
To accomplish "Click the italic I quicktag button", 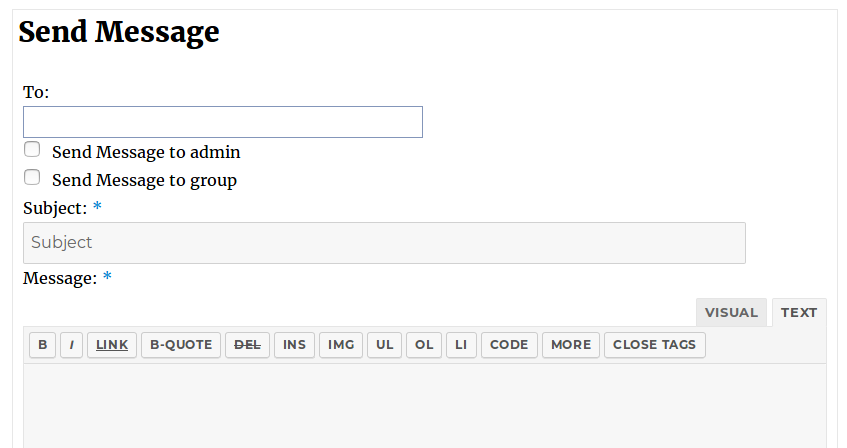I will click(x=71, y=345).
